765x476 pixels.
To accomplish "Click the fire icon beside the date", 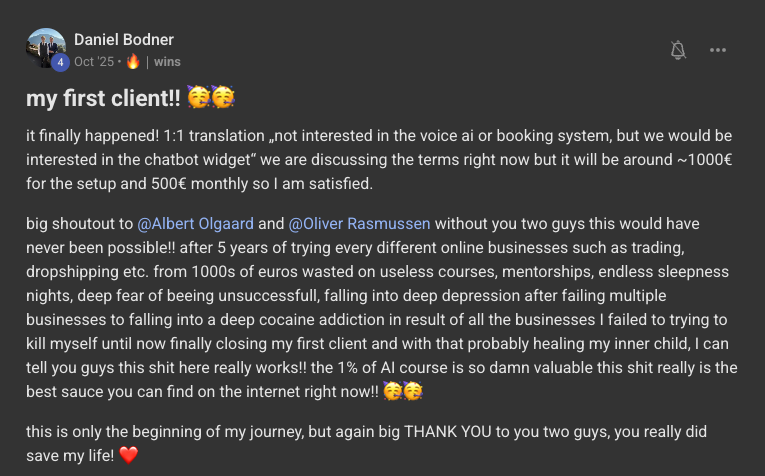I will [x=133, y=61].
